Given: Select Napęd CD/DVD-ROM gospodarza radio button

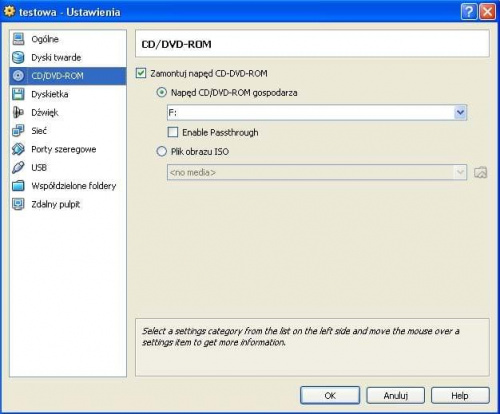Looking at the screenshot, I should coord(162,92).
